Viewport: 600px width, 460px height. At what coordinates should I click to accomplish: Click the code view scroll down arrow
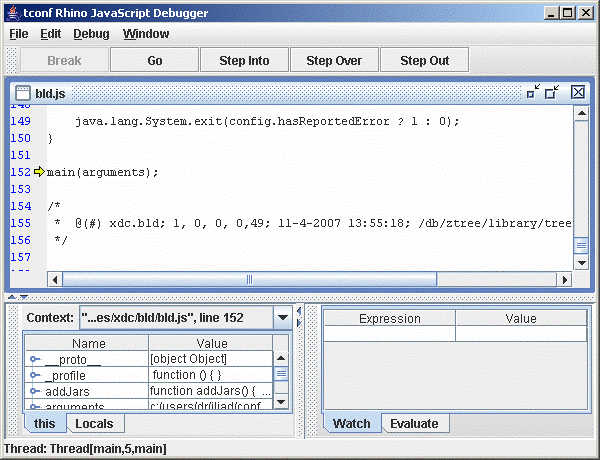coord(581,263)
